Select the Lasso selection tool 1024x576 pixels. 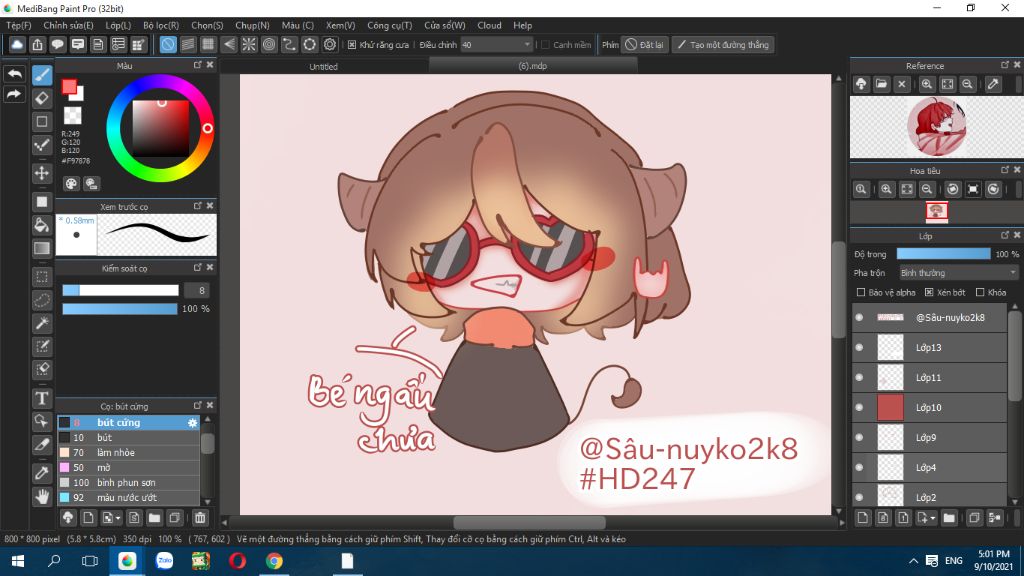42,300
